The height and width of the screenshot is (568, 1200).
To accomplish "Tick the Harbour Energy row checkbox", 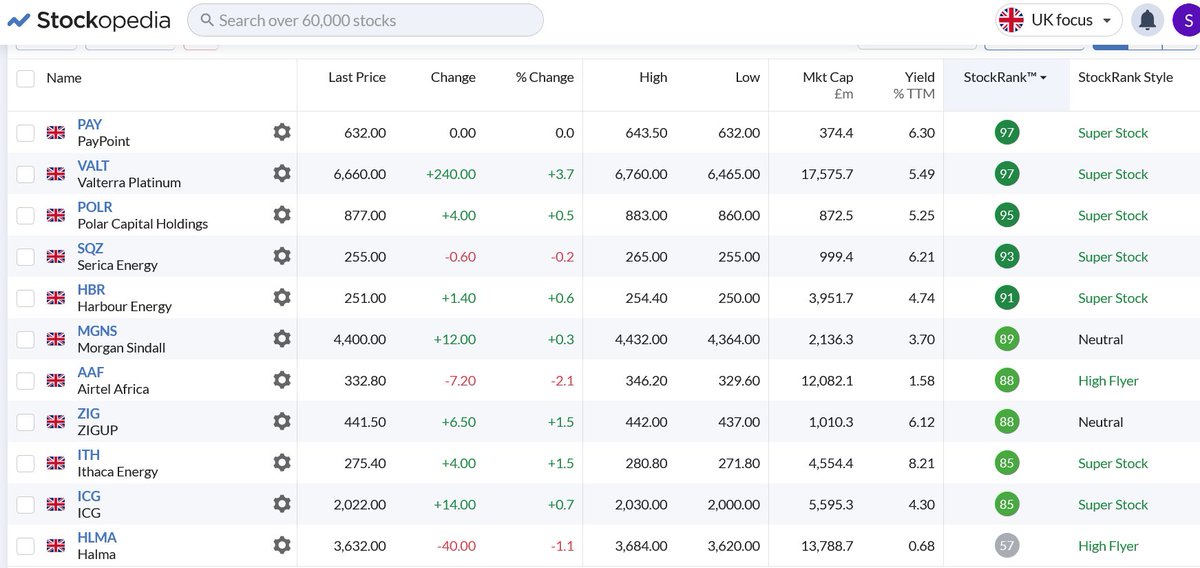I will click(x=25, y=297).
